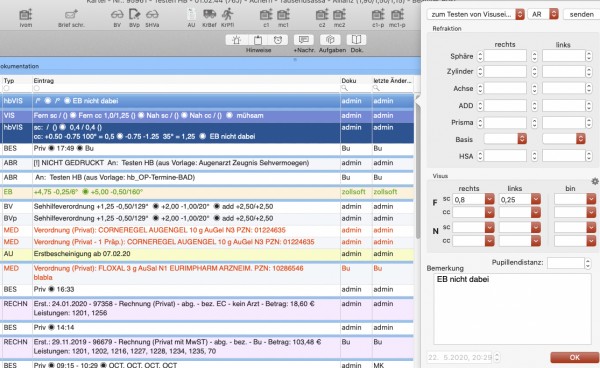600x368 pixels.
Task: Click the search icon under letzte Änder column
Action: click(x=376, y=88)
